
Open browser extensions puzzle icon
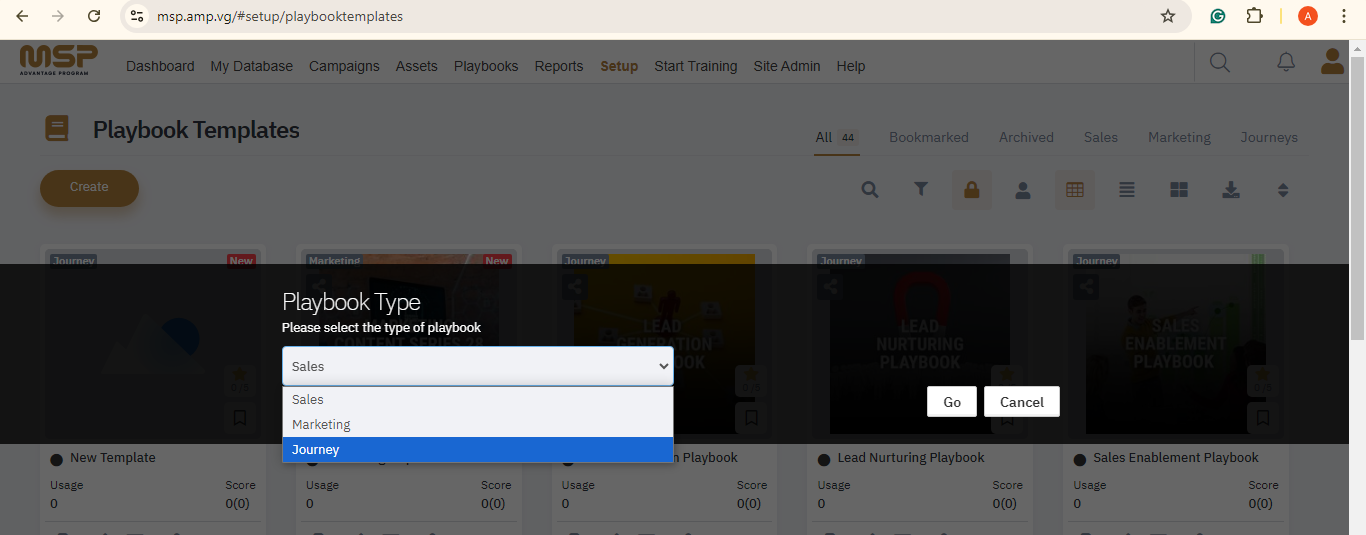pyautogui.click(x=1254, y=16)
